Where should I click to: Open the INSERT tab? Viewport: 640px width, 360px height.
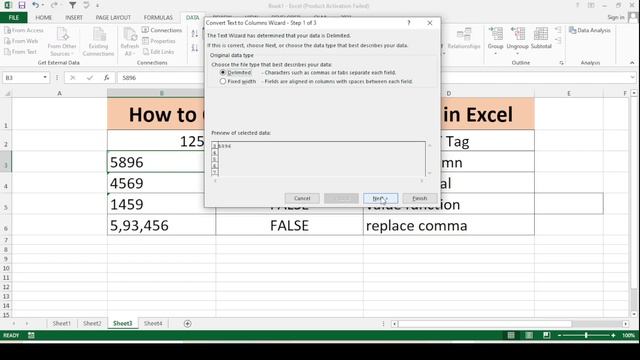tap(74, 18)
